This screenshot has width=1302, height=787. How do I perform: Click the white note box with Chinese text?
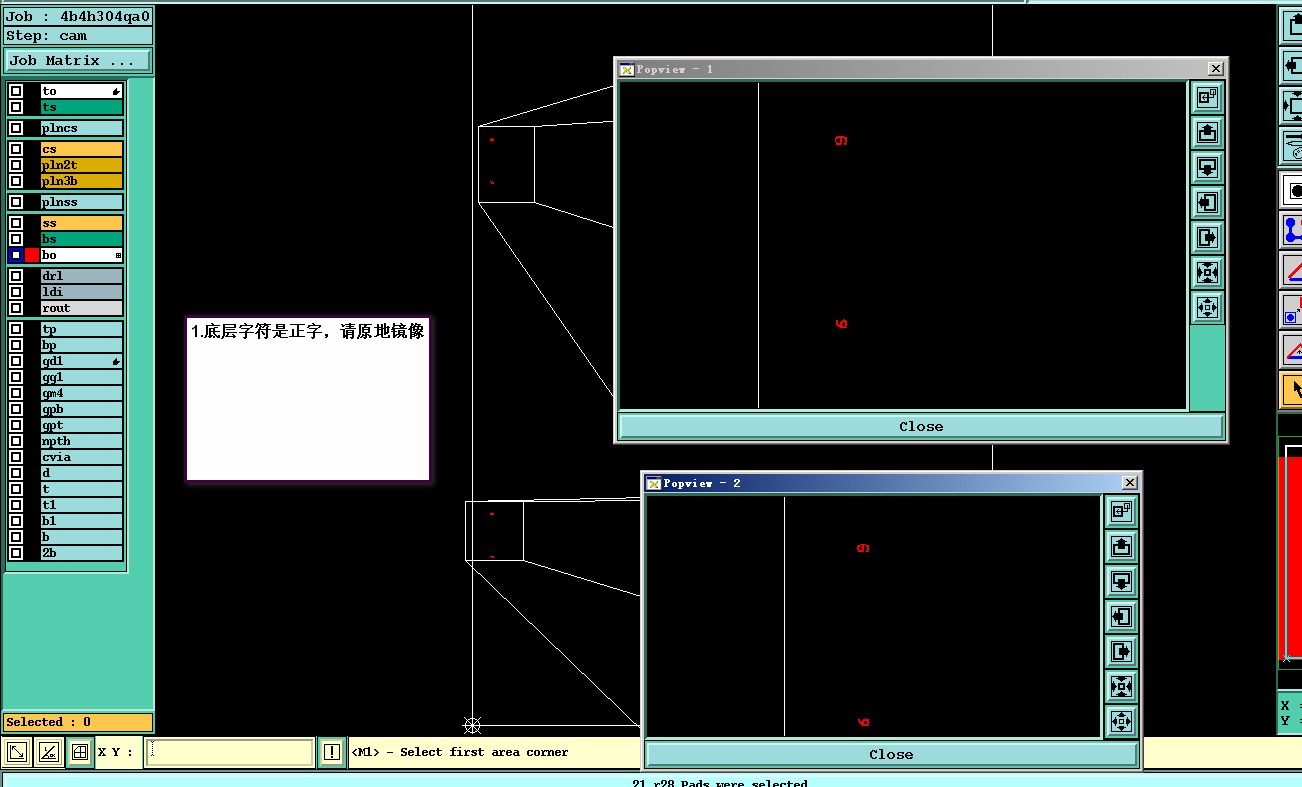pyautogui.click(x=308, y=399)
